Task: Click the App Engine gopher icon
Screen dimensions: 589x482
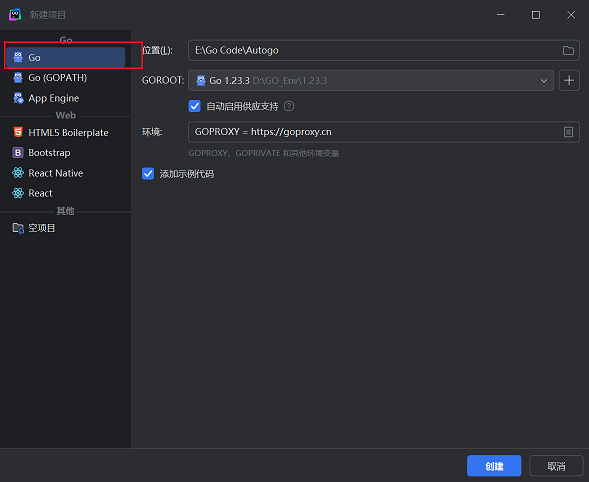Action: point(18,98)
